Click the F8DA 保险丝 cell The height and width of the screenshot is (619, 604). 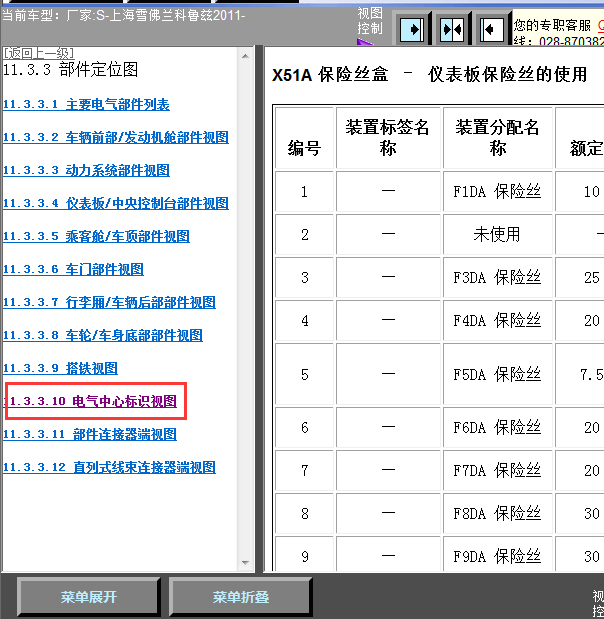tap(497, 514)
